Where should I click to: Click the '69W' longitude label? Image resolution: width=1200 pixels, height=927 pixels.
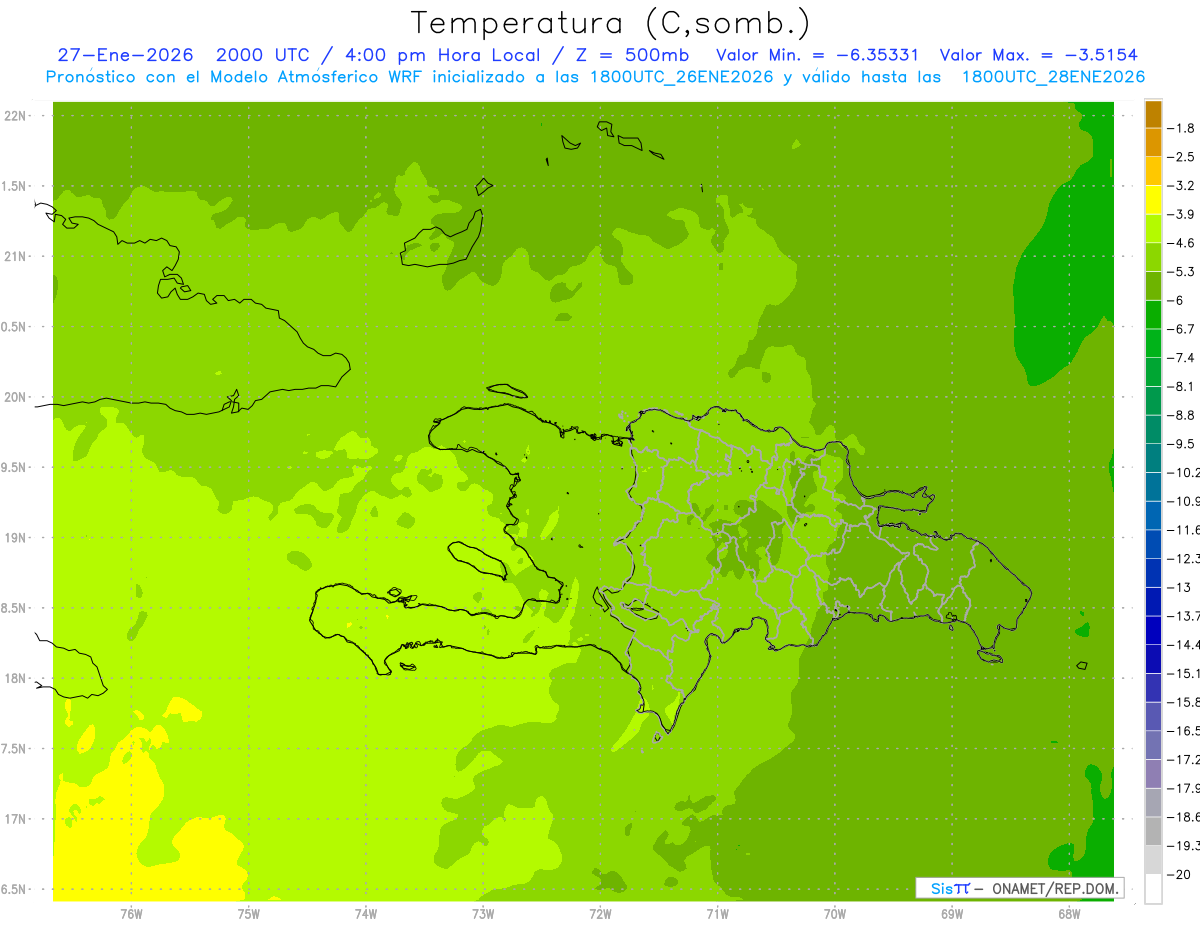(x=952, y=912)
